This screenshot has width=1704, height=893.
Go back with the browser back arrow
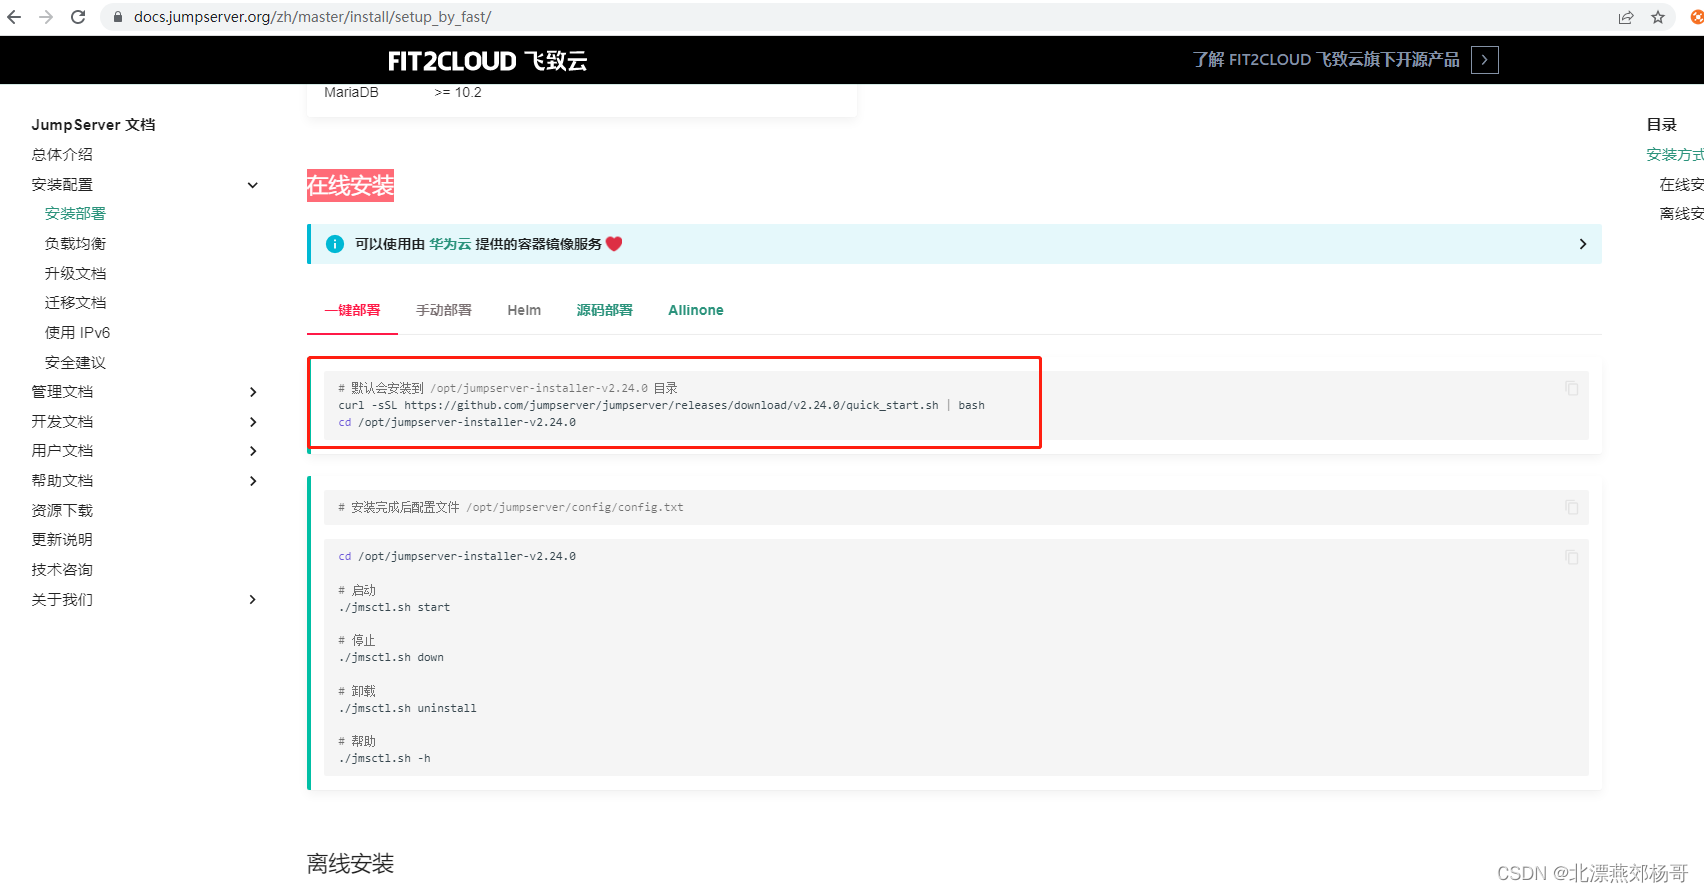click(x=14, y=17)
